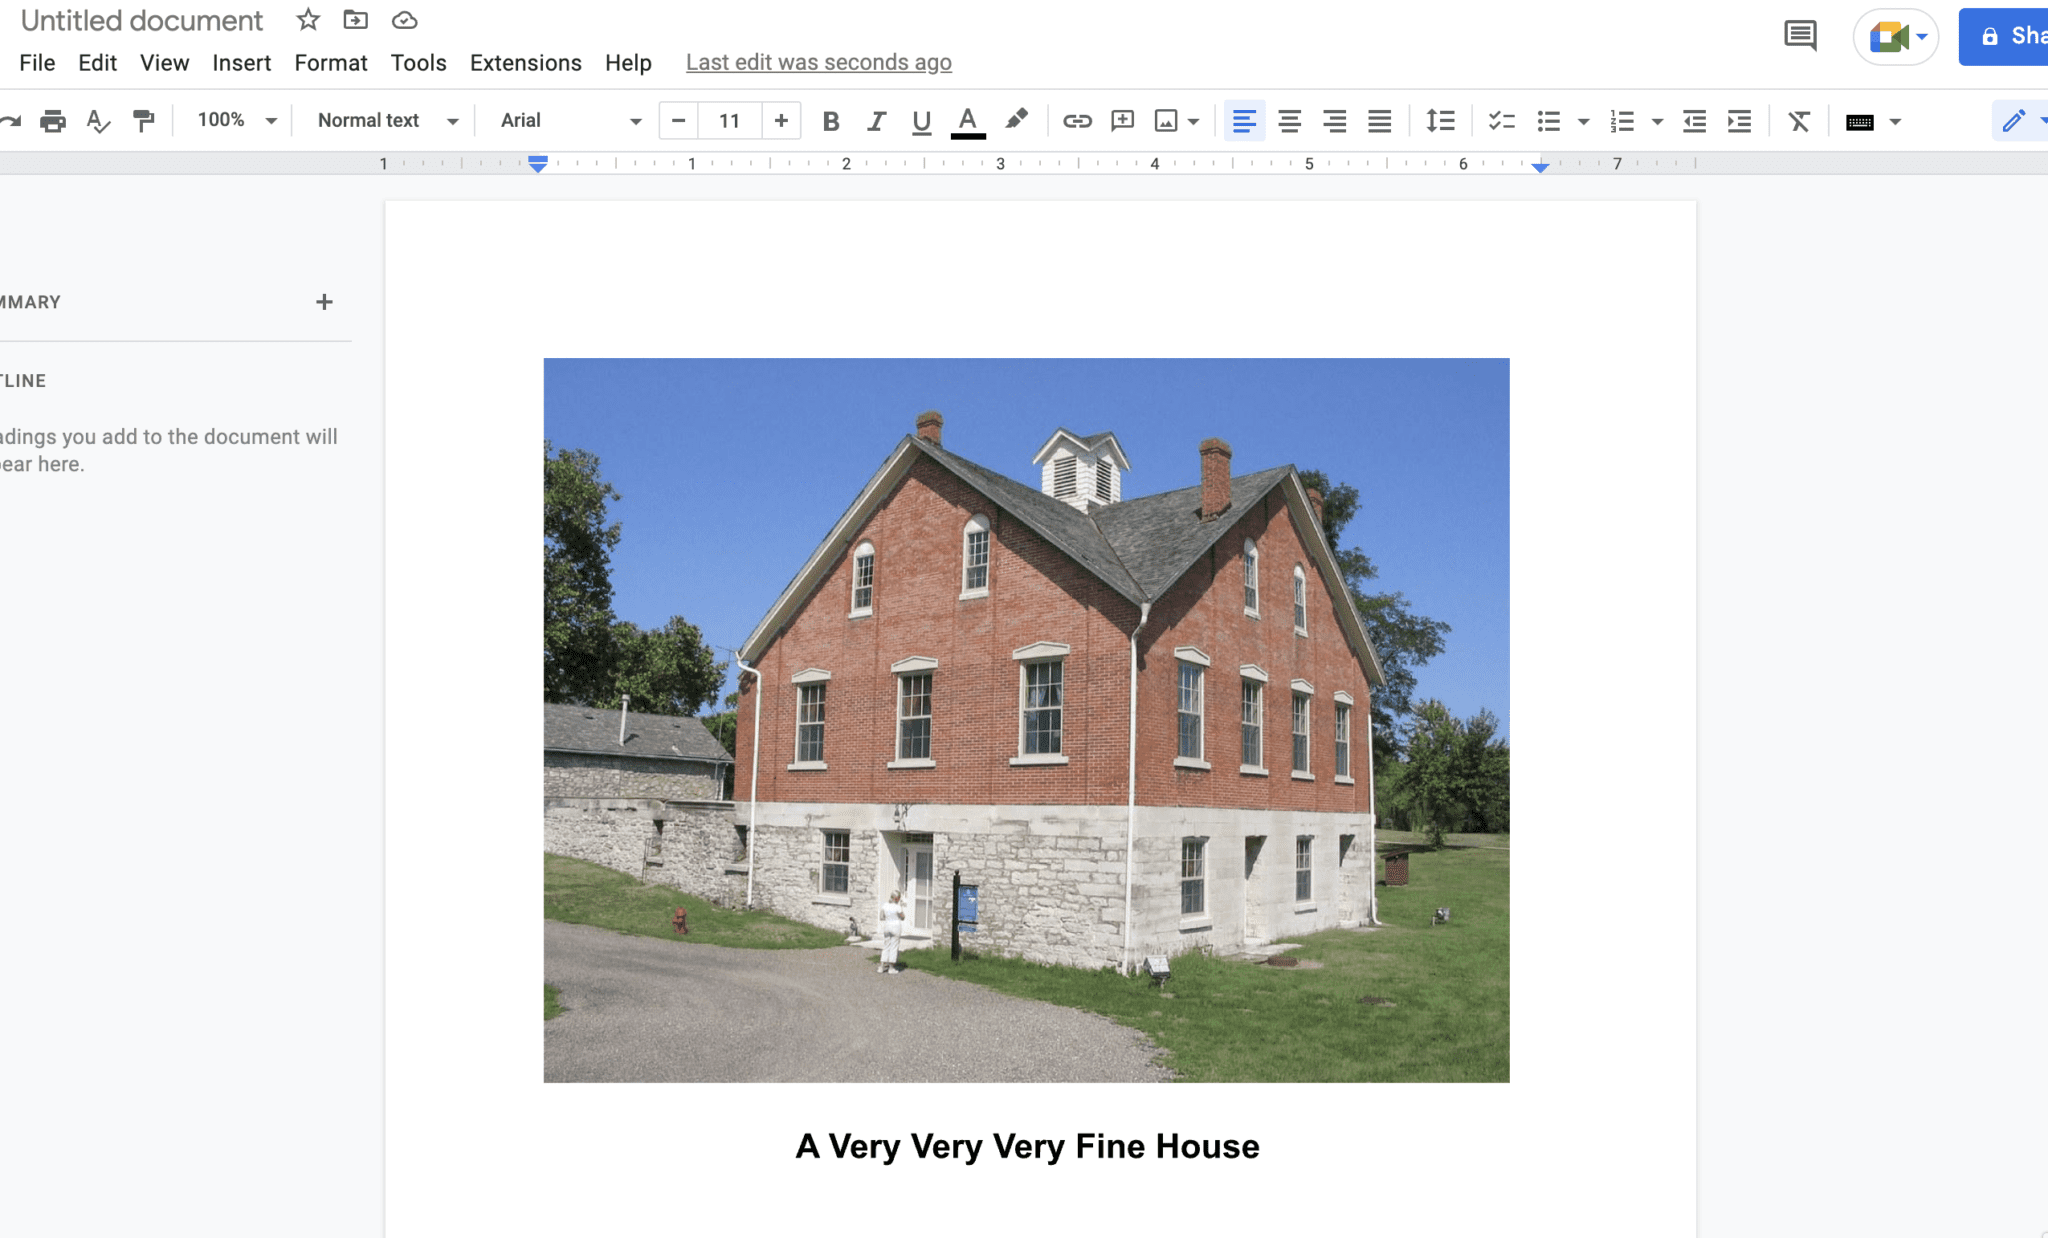Open the comment history panel
The image size is (2048, 1238).
pos(1800,35)
